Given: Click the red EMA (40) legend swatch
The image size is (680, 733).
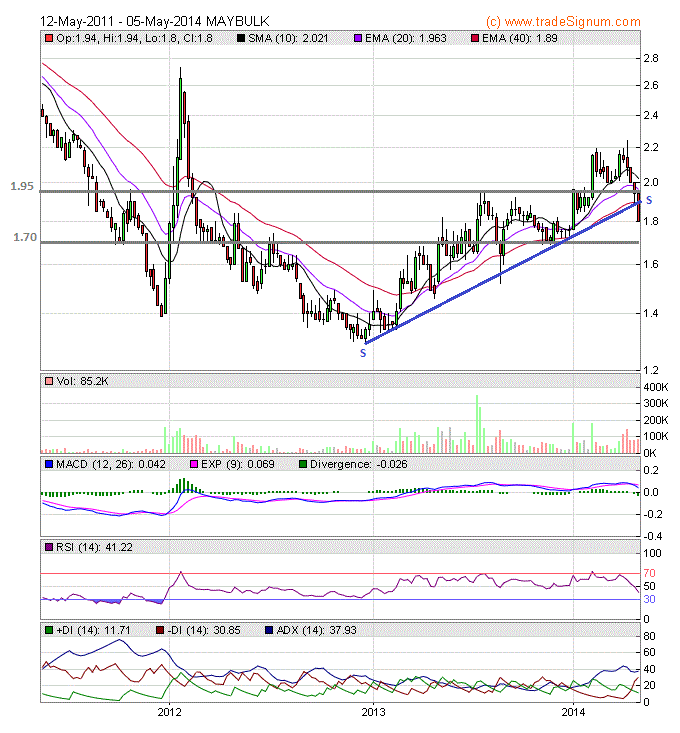Looking at the screenshot, I should click(x=475, y=38).
